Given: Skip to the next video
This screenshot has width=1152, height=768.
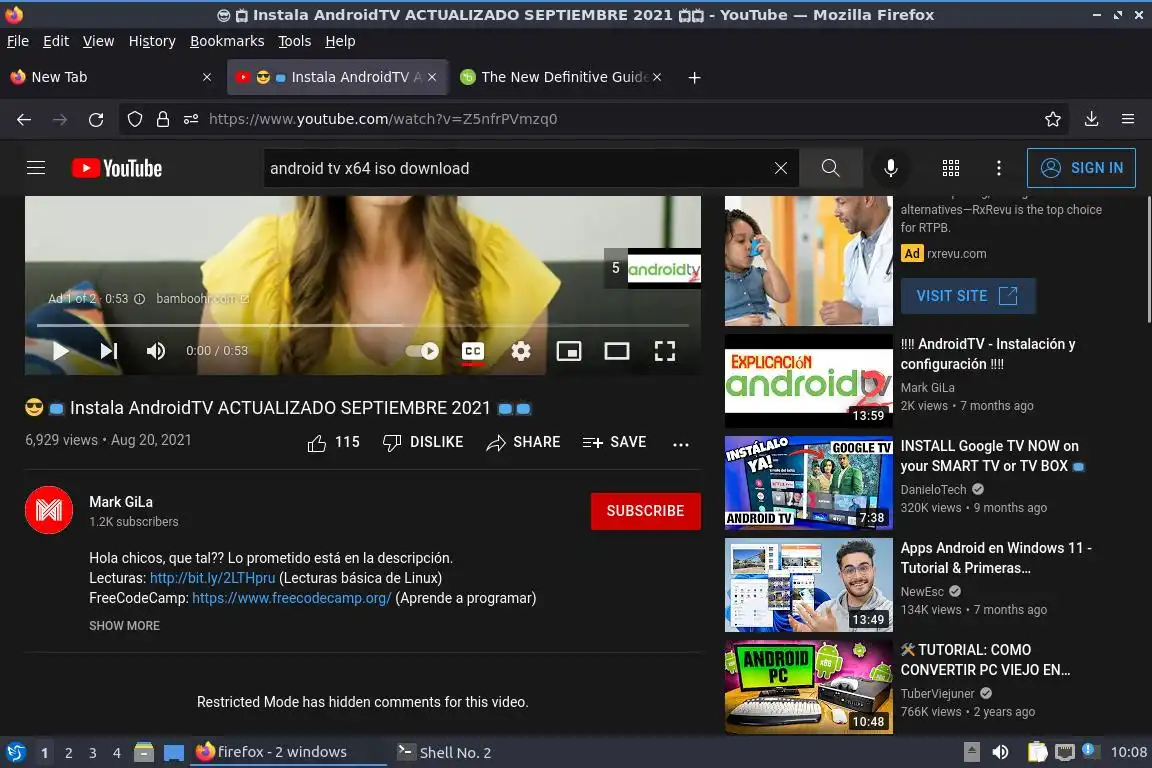Looking at the screenshot, I should (x=109, y=351).
